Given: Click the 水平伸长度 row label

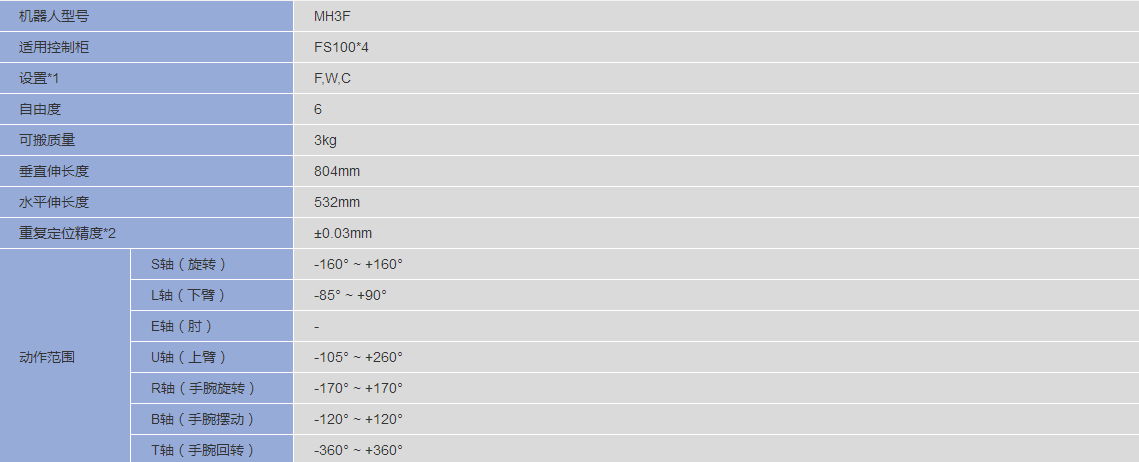Looking at the screenshot, I should [54, 202].
